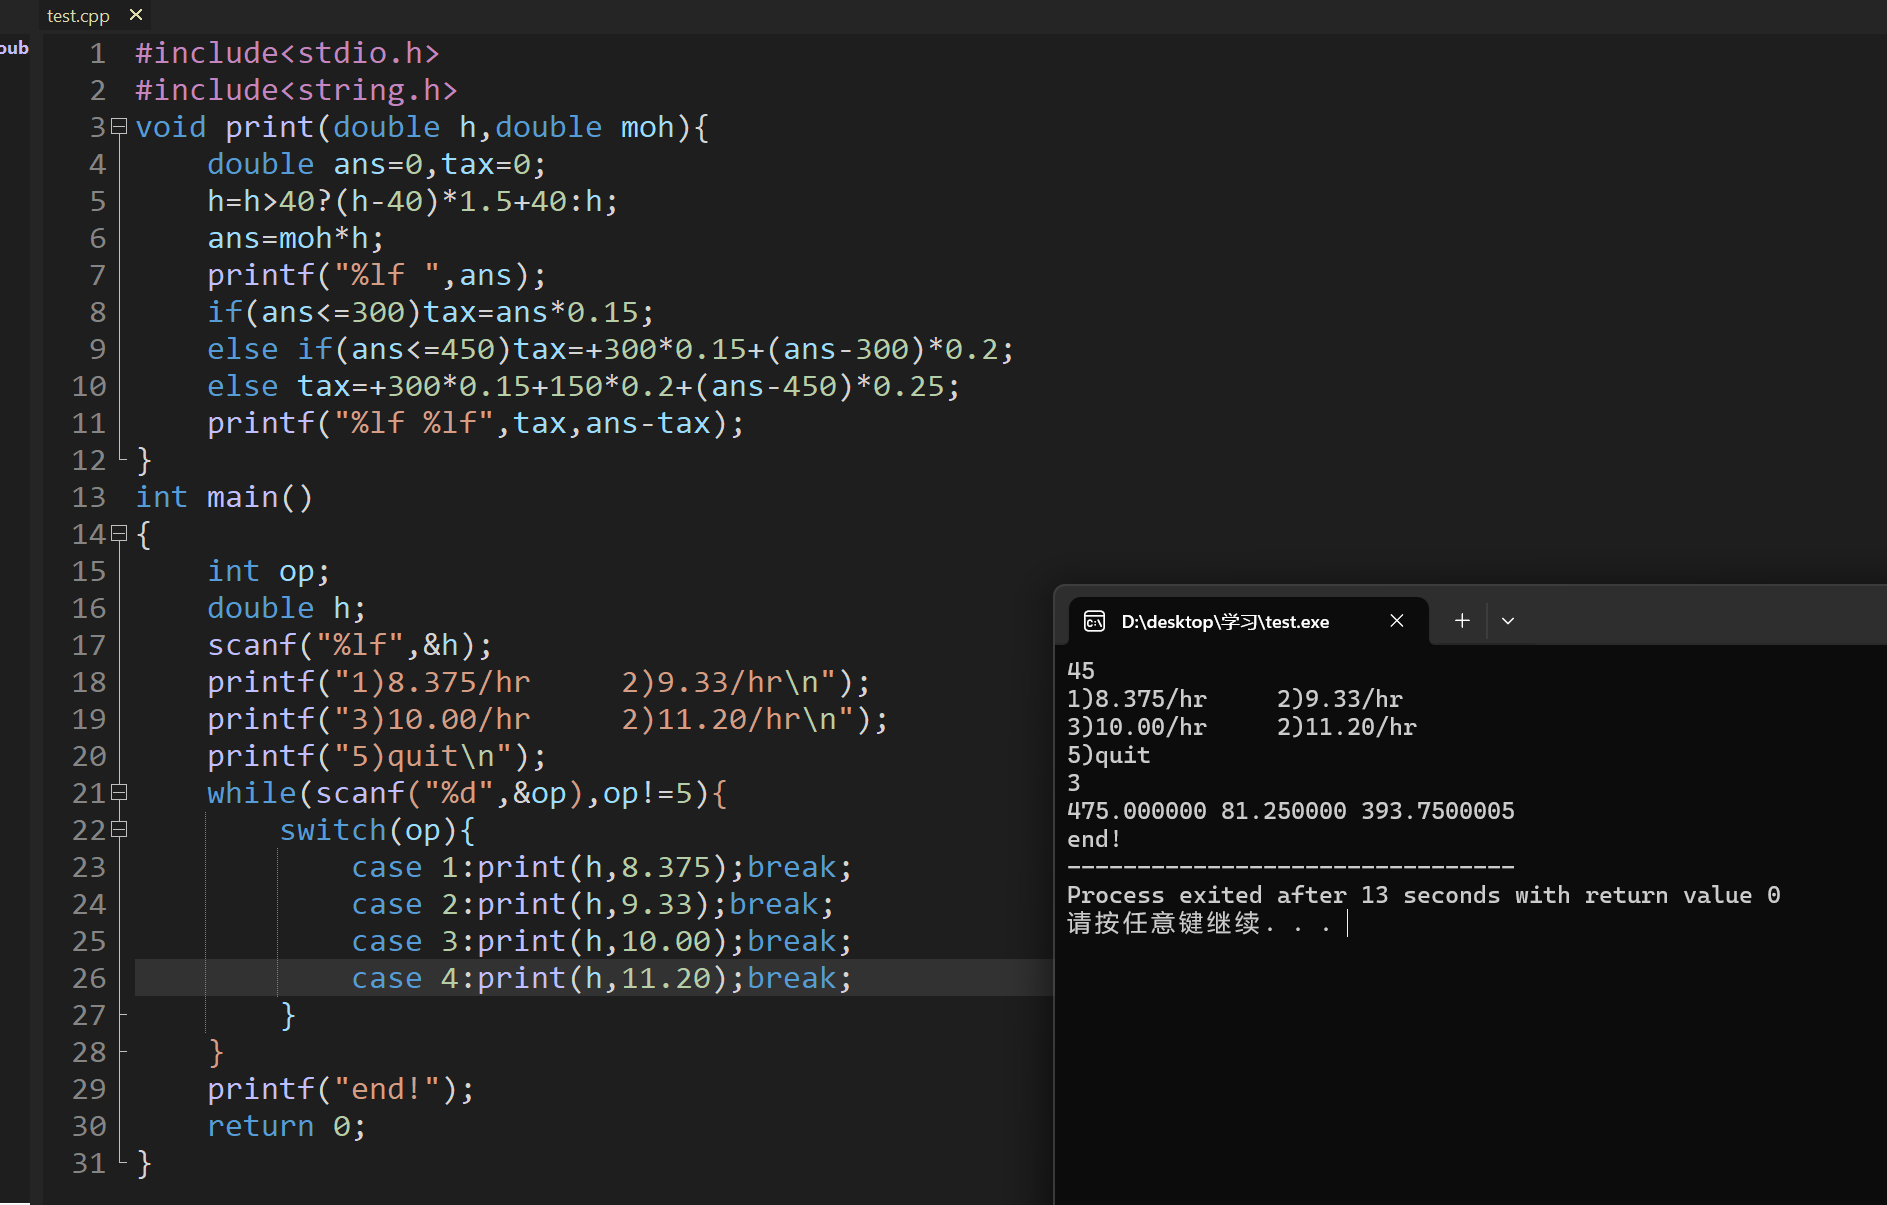Click on 'int main()' declaration

[224, 497]
